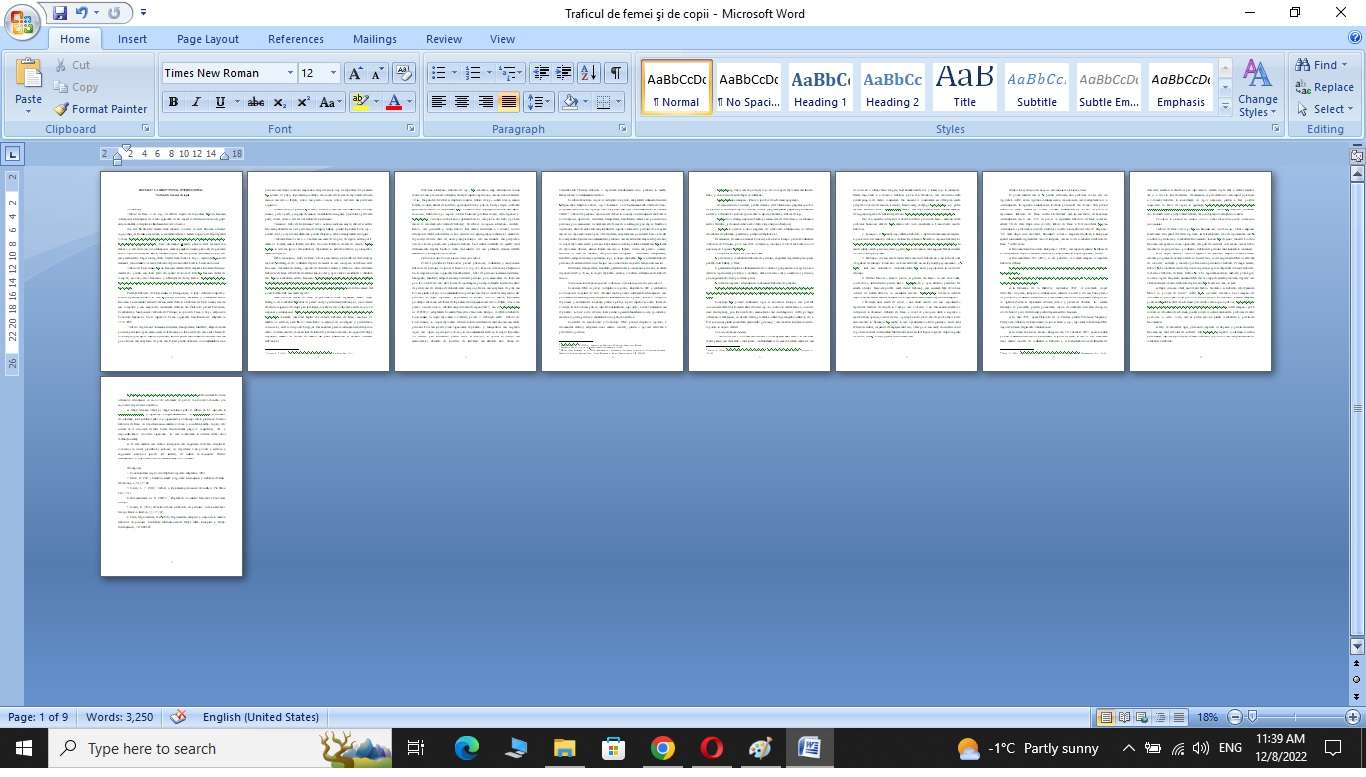
Task: Click the Replace button
Action: (1324, 87)
